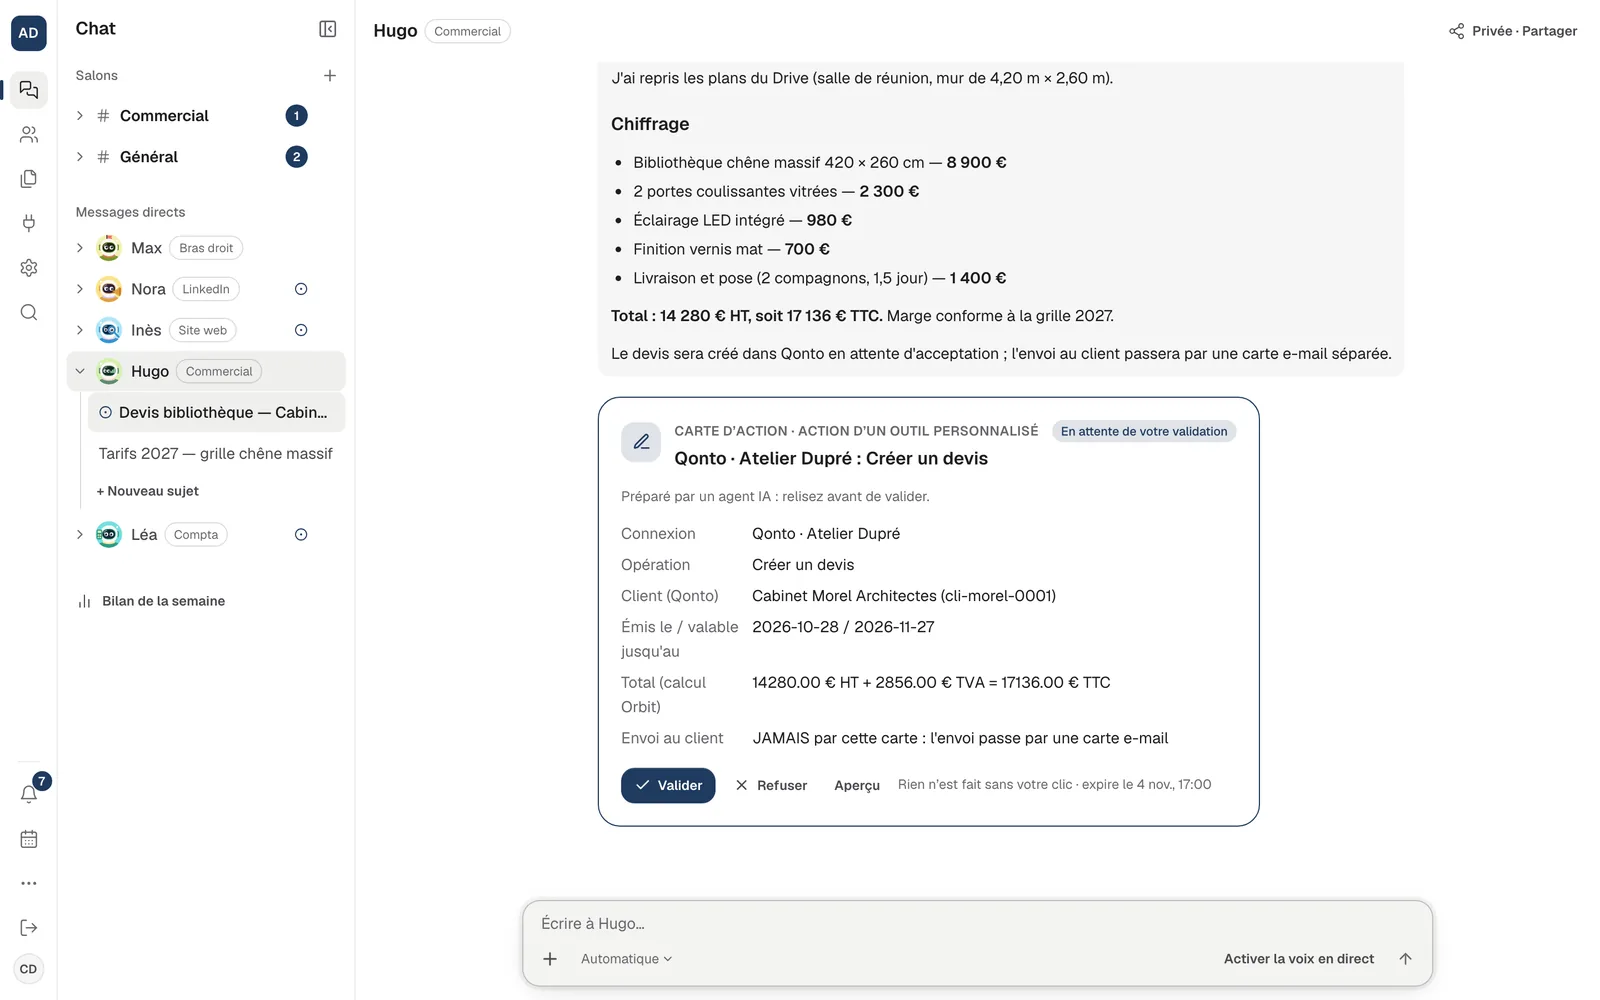Collapse Hugo's topics list
The image size is (1600, 1000).
pos(80,371)
